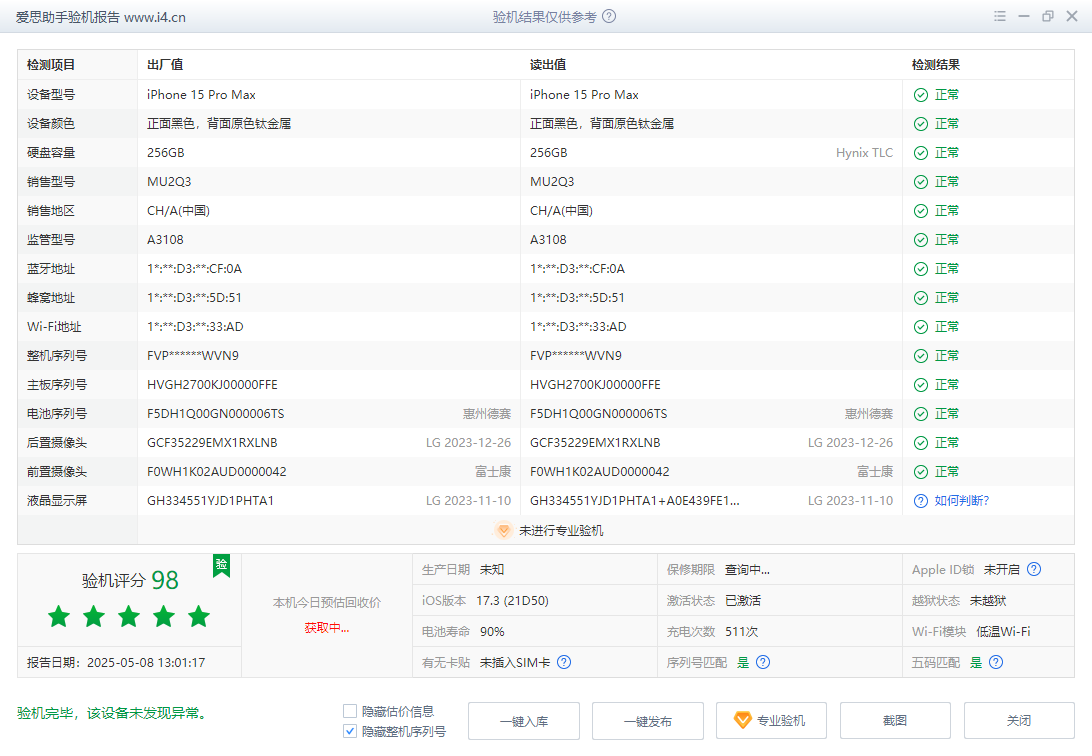
Task: Click the 获取中... price status
Action: pyautogui.click(x=327, y=628)
